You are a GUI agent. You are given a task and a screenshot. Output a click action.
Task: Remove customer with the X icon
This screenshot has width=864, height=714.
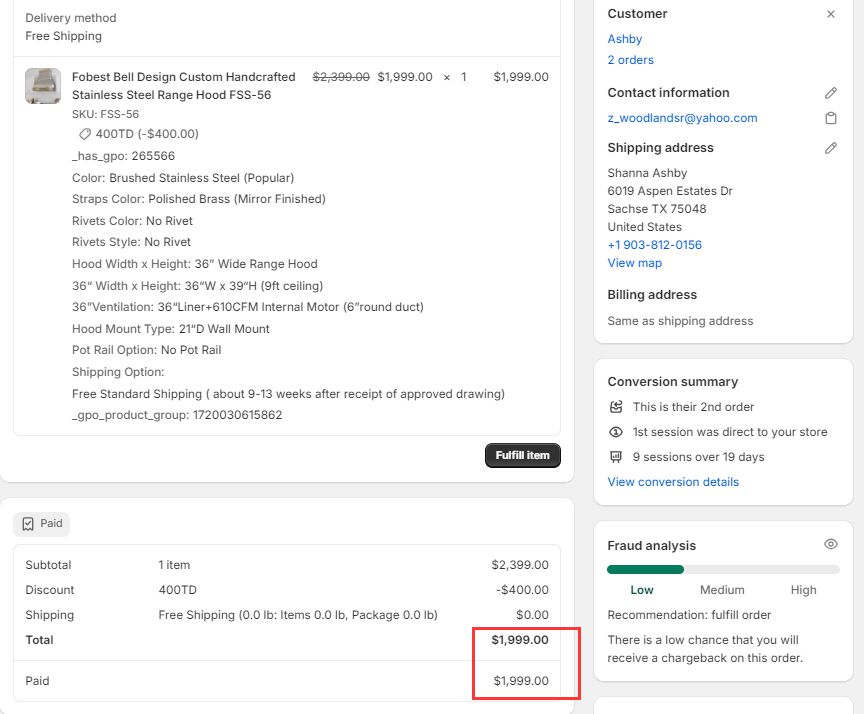(x=830, y=14)
